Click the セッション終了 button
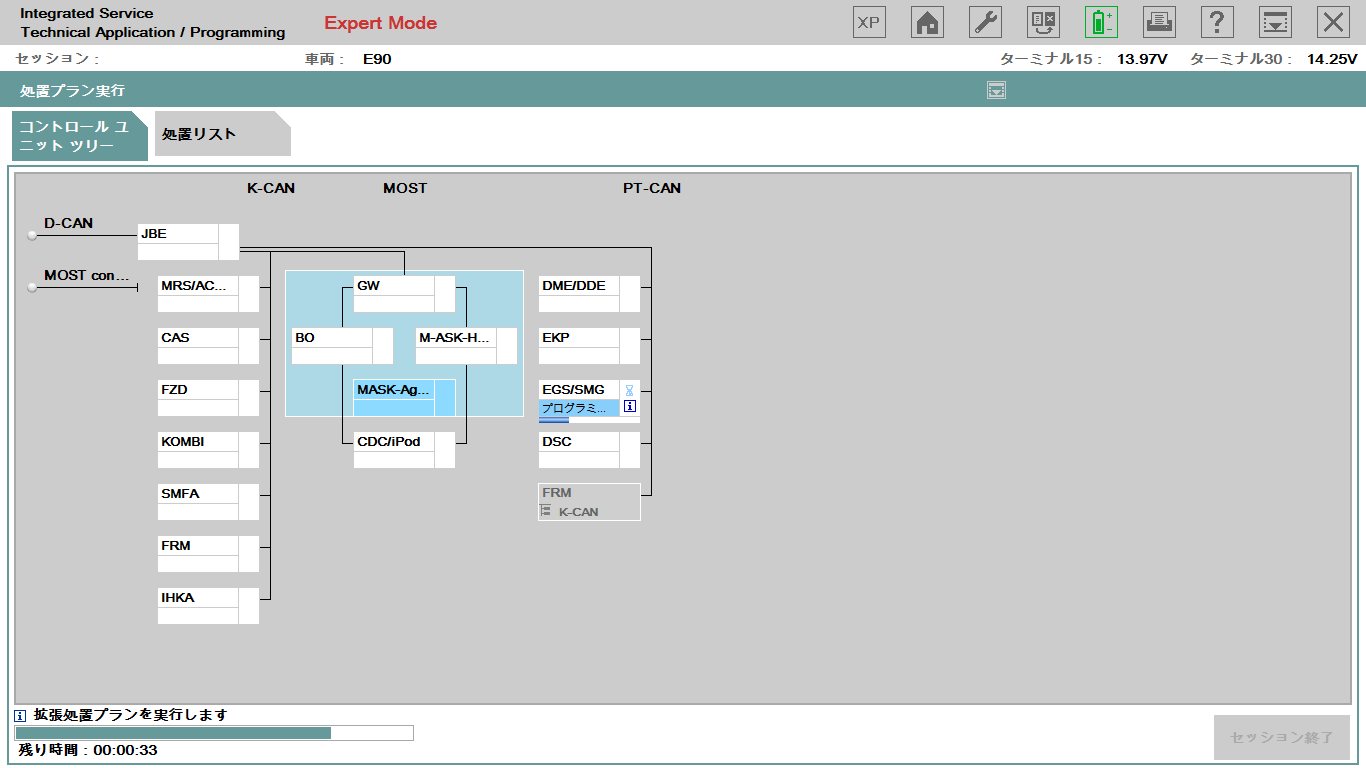The image size is (1366, 768). pos(1281,737)
